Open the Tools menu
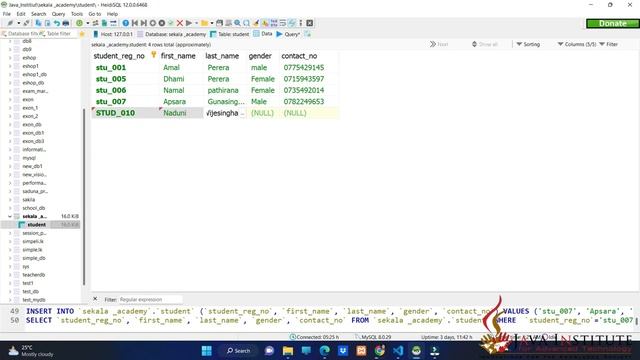The height and width of the screenshot is (360, 640). (77, 14)
